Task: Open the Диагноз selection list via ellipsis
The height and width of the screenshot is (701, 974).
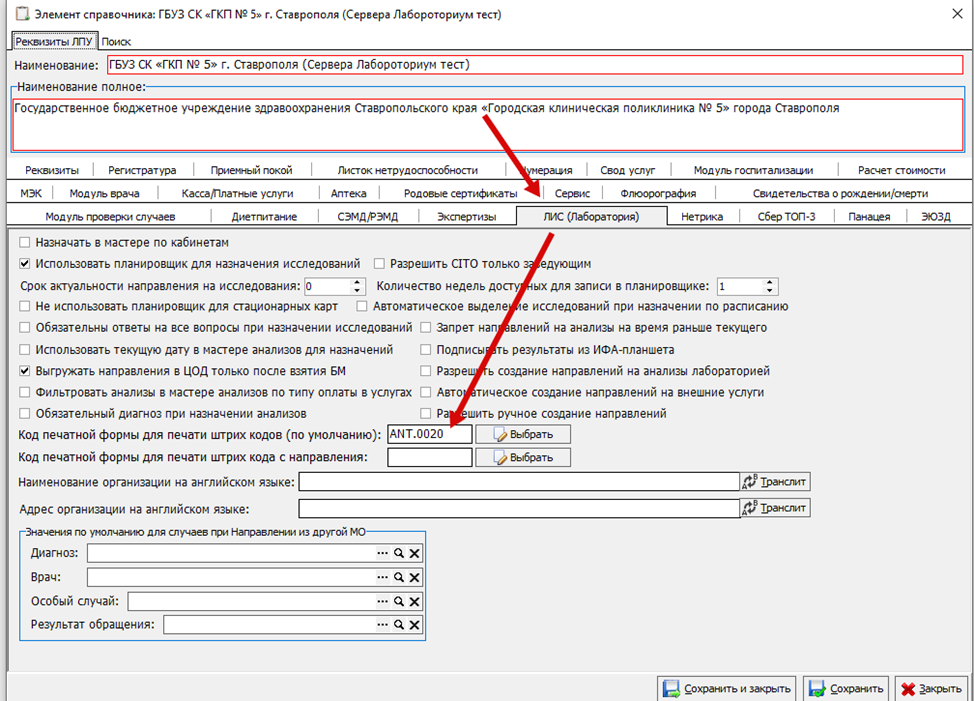Action: [x=381, y=553]
